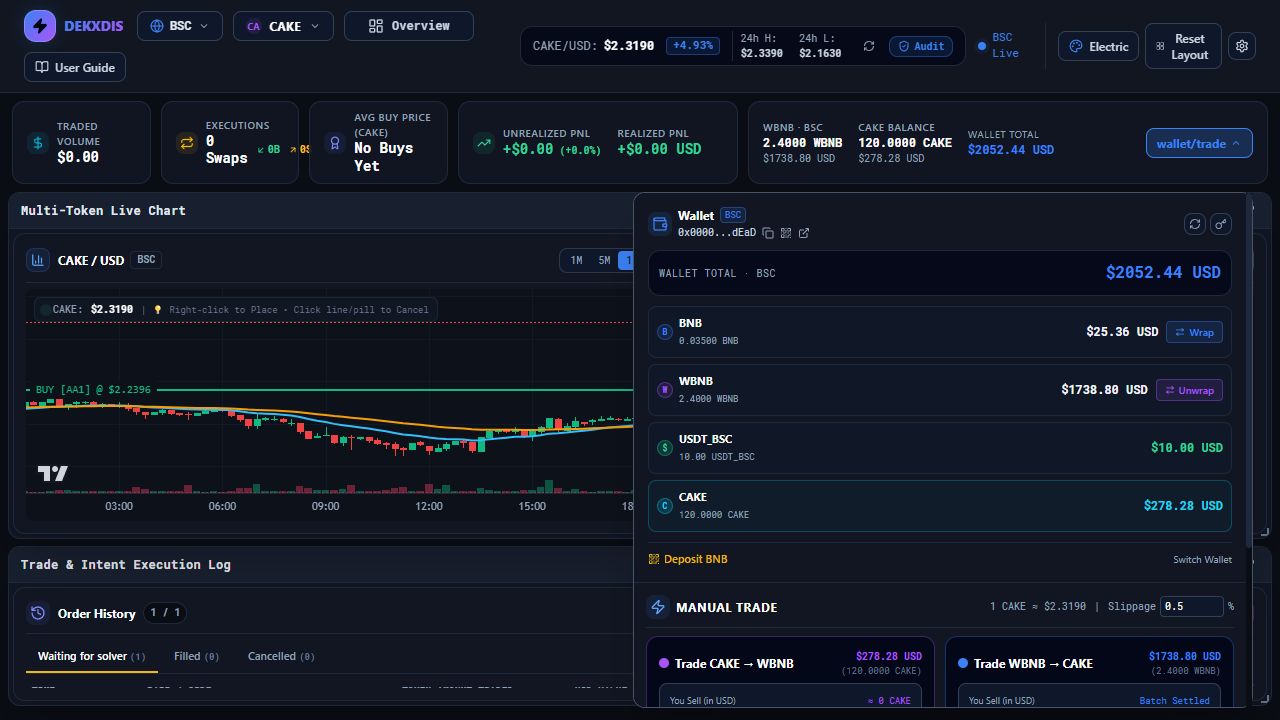
Task: Show the wallet address QR code
Action: [x=786, y=233]
